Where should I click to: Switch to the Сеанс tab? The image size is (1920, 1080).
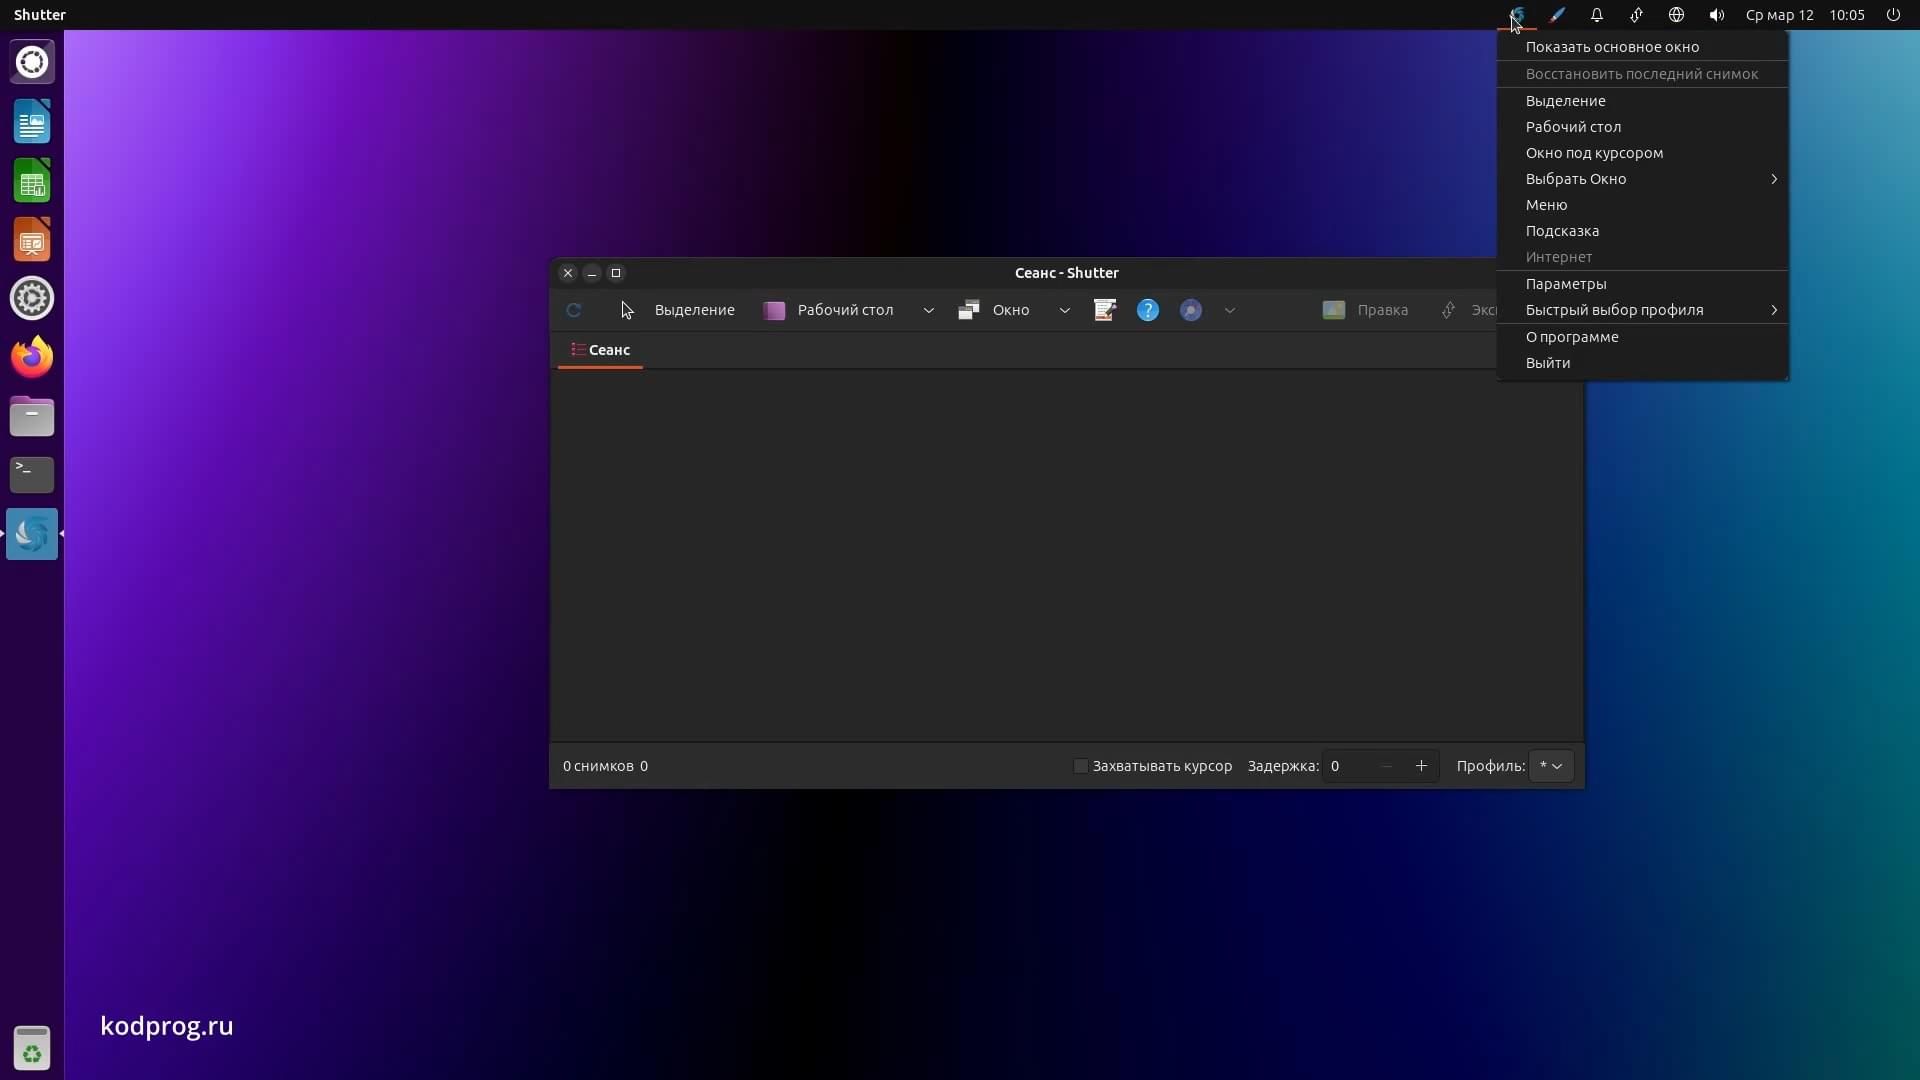(x=600, y=350)
